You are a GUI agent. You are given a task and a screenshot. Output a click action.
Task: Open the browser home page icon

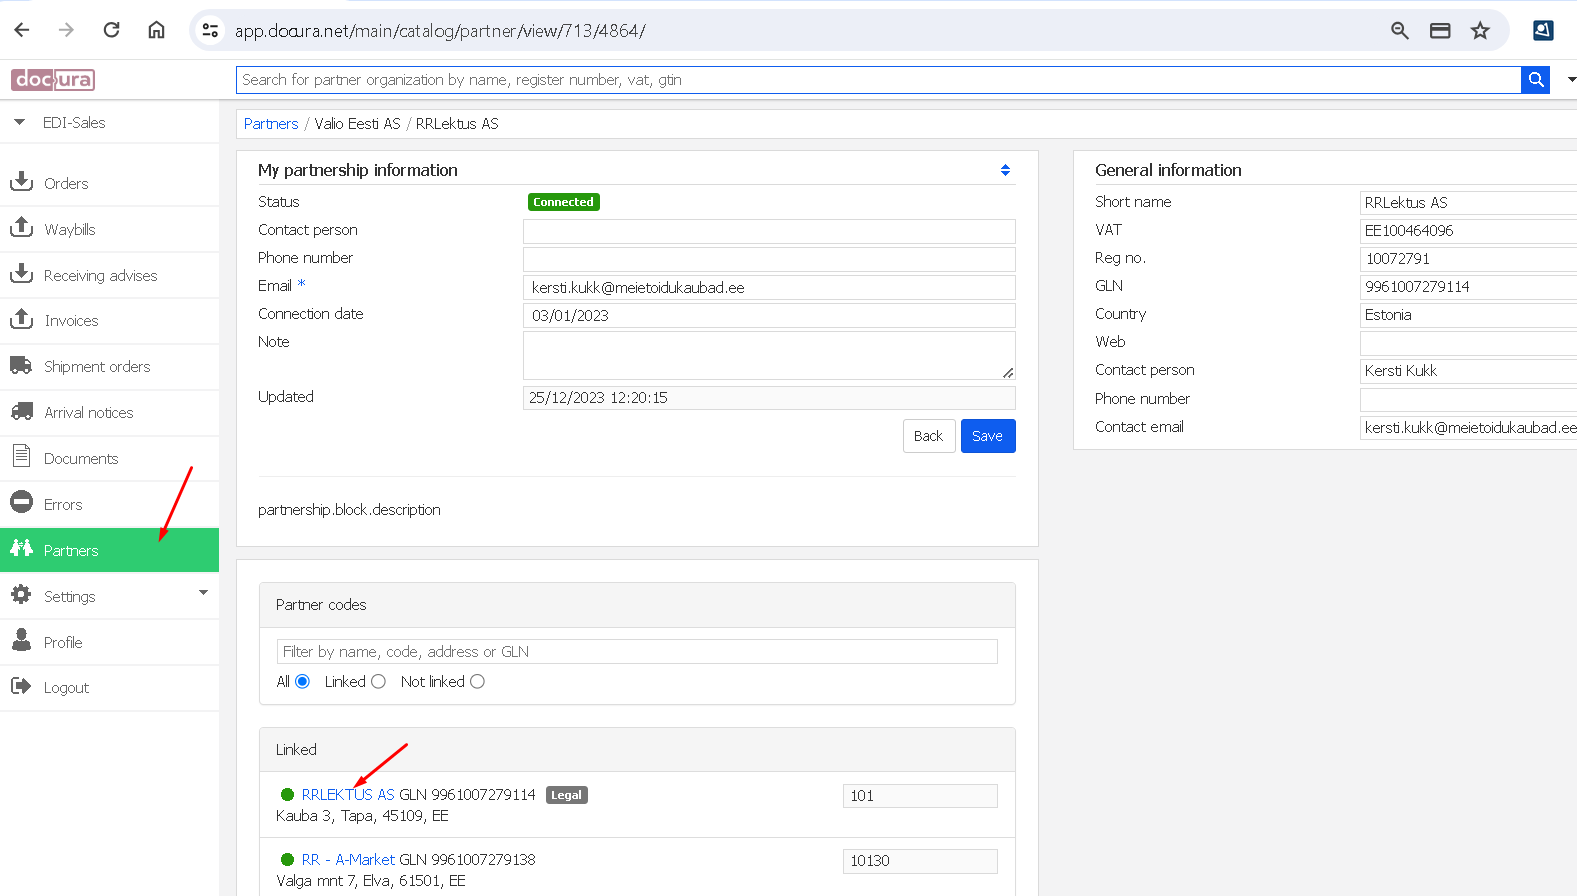tap(156, 30)
